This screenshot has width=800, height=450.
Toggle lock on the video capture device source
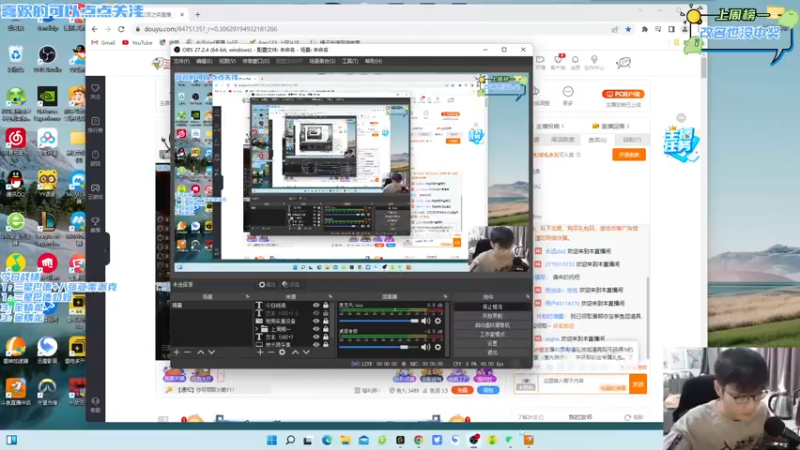coord(326,321)
